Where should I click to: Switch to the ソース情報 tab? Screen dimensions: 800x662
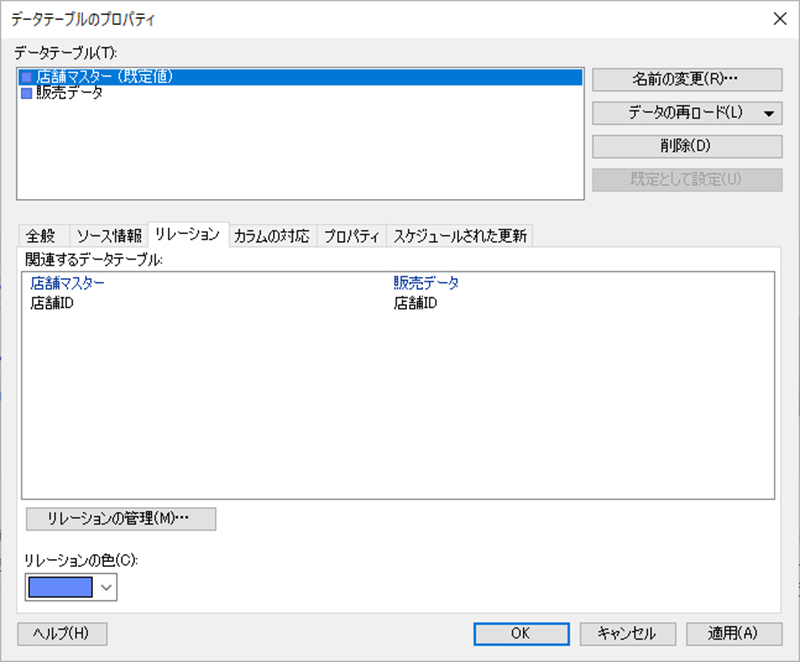109,236
